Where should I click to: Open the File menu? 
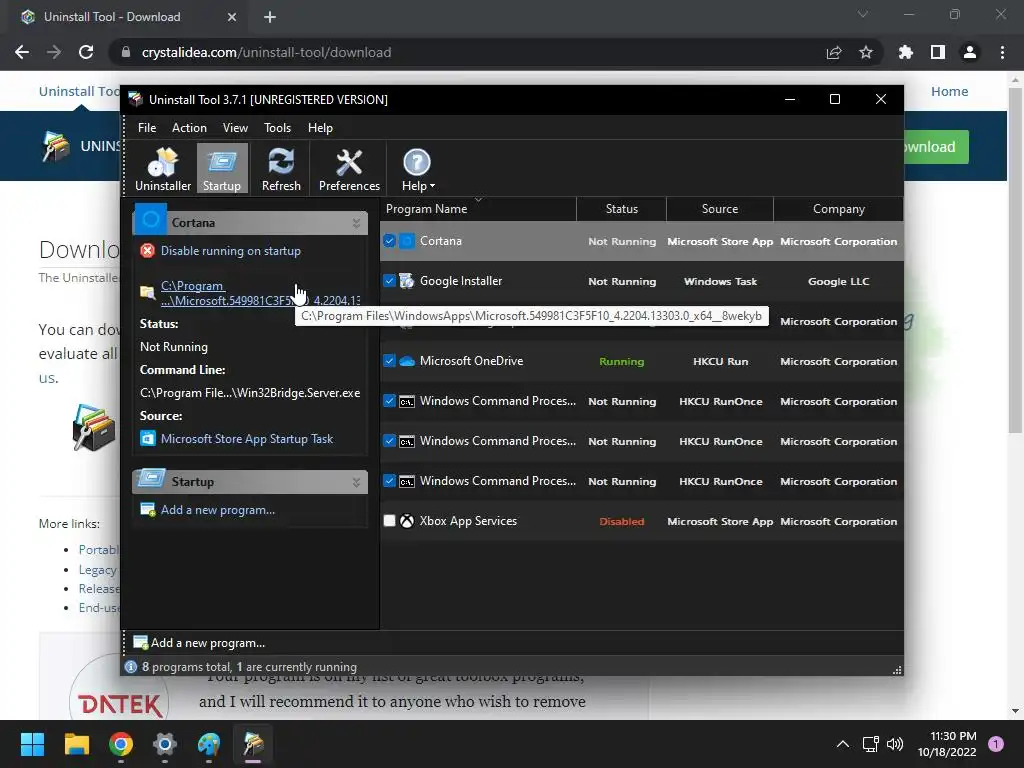(147, 128)
